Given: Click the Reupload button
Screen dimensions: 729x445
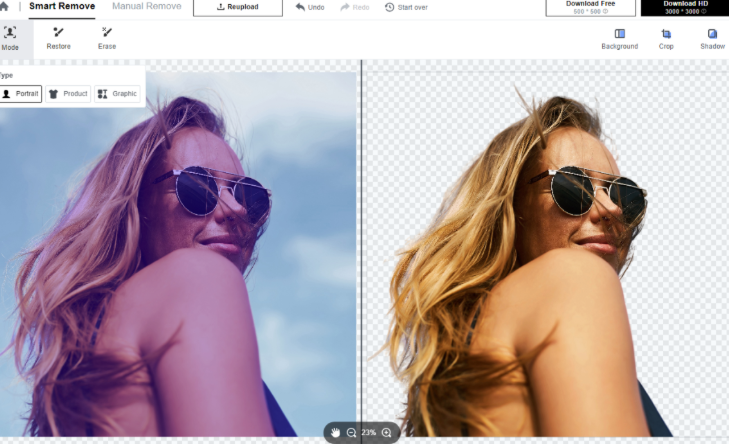Looking at the screenshot, I should click(x=237, y=7).
